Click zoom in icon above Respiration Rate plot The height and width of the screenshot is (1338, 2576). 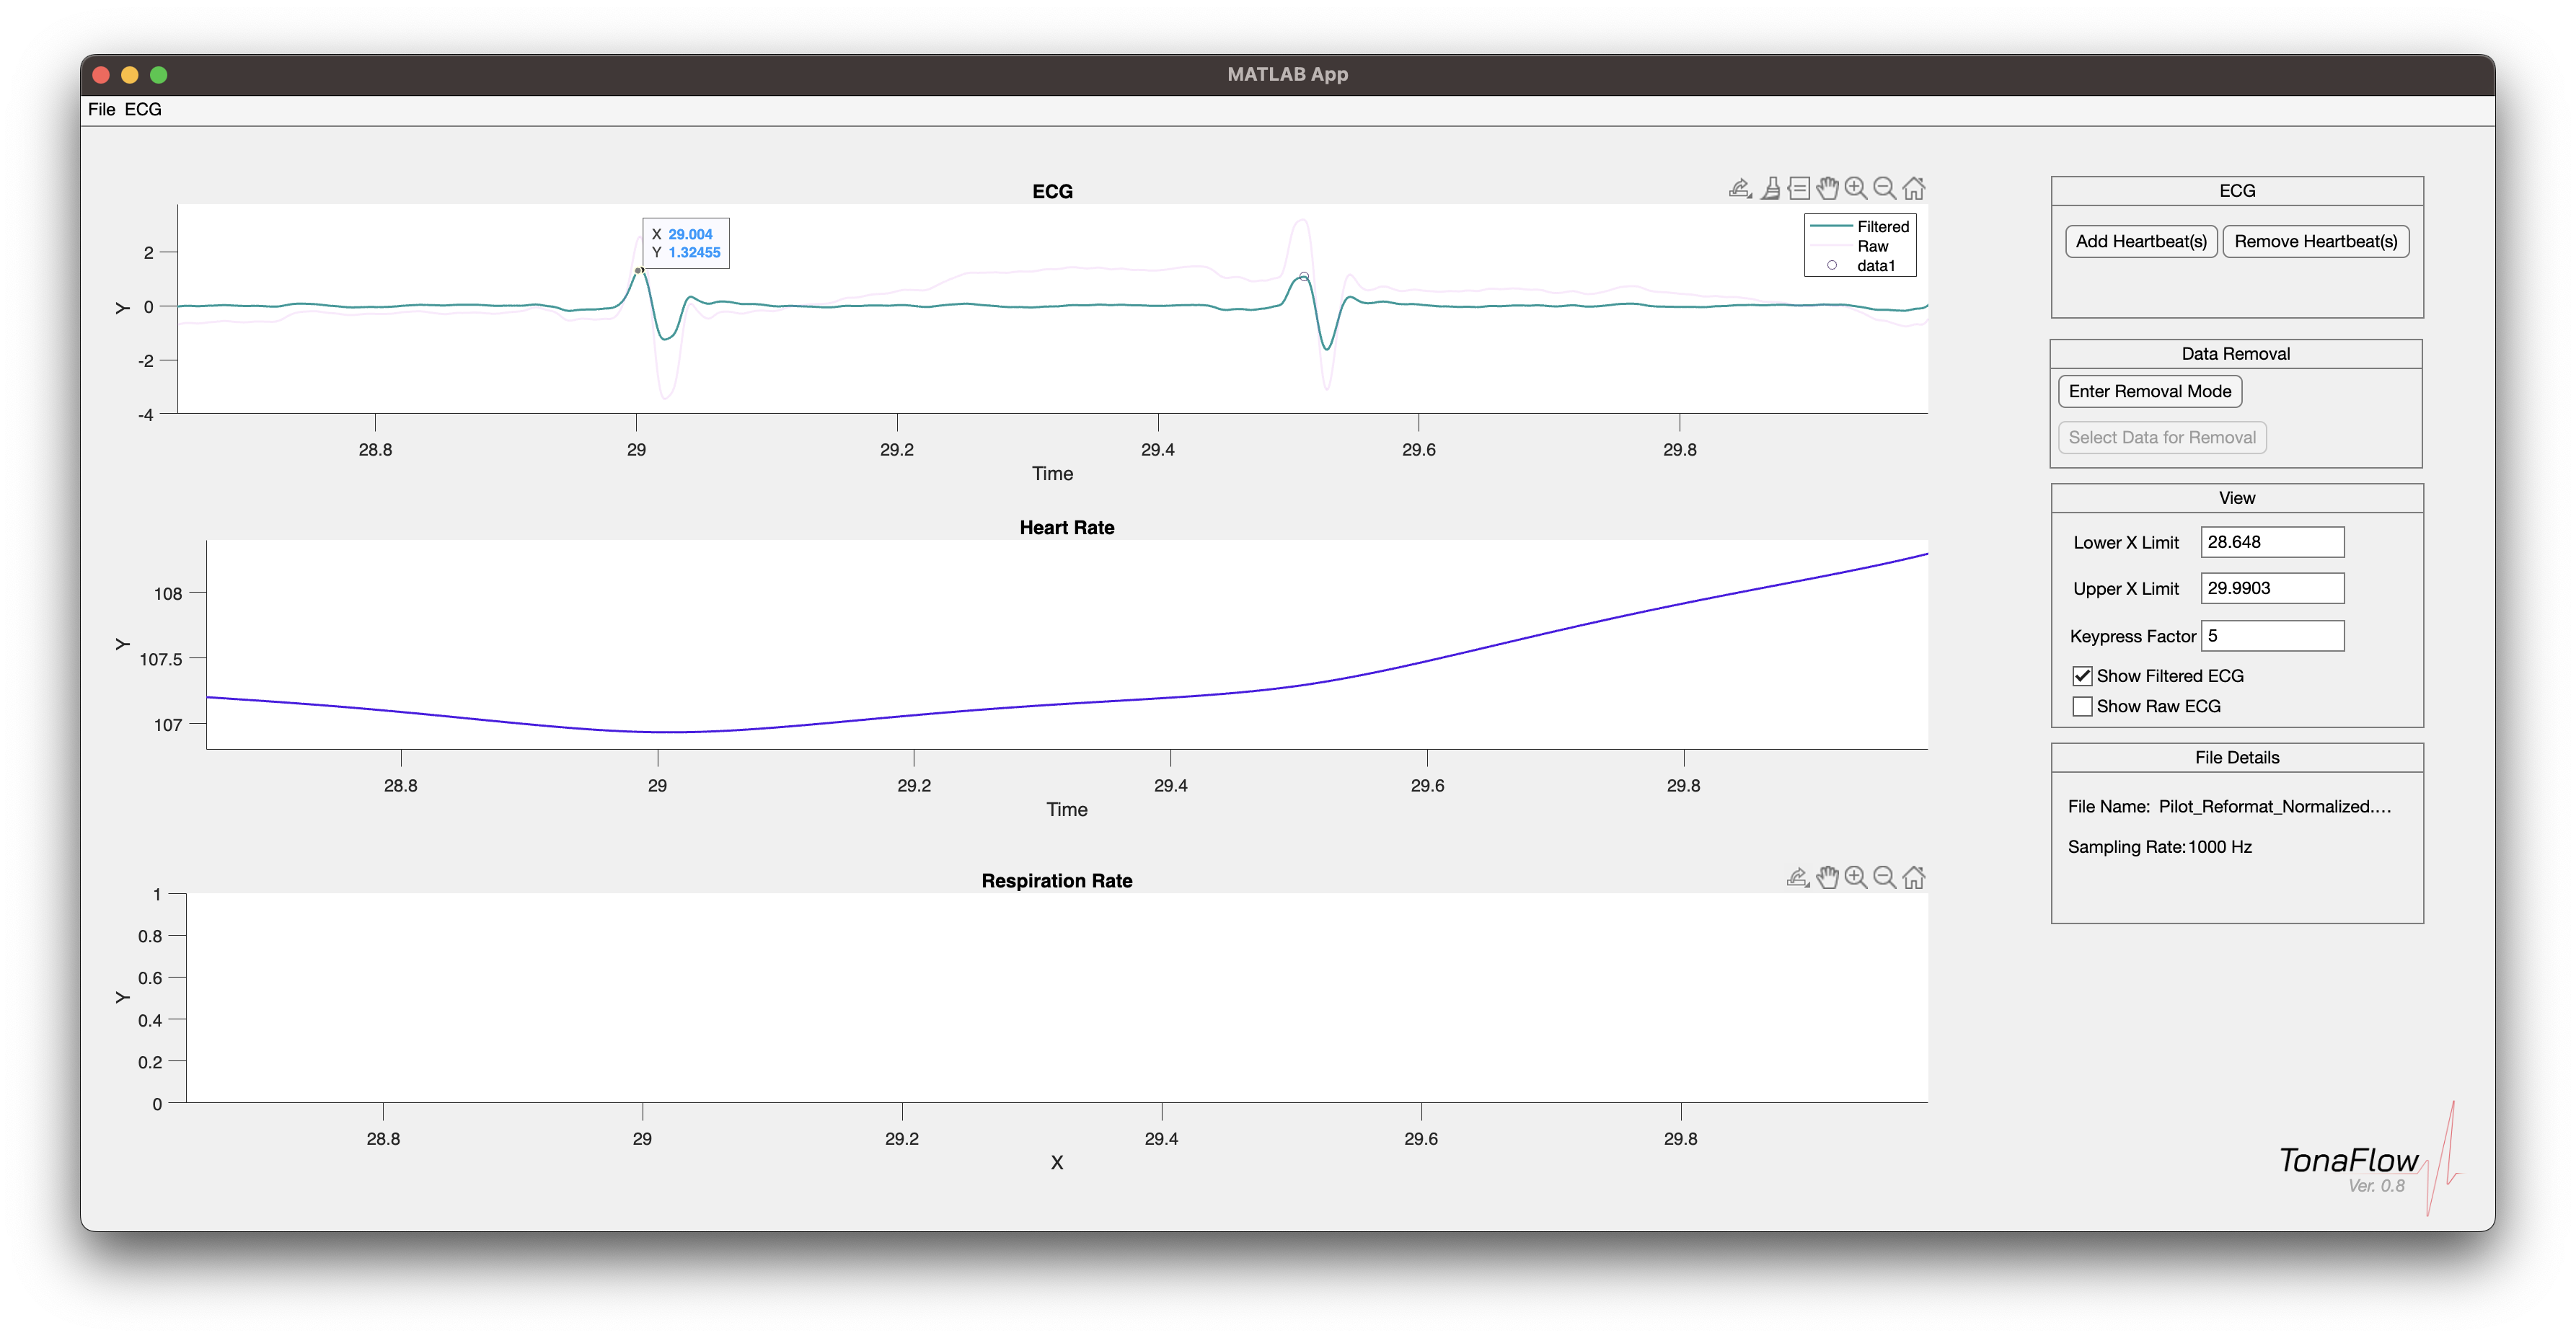[x=1856, y=877]
